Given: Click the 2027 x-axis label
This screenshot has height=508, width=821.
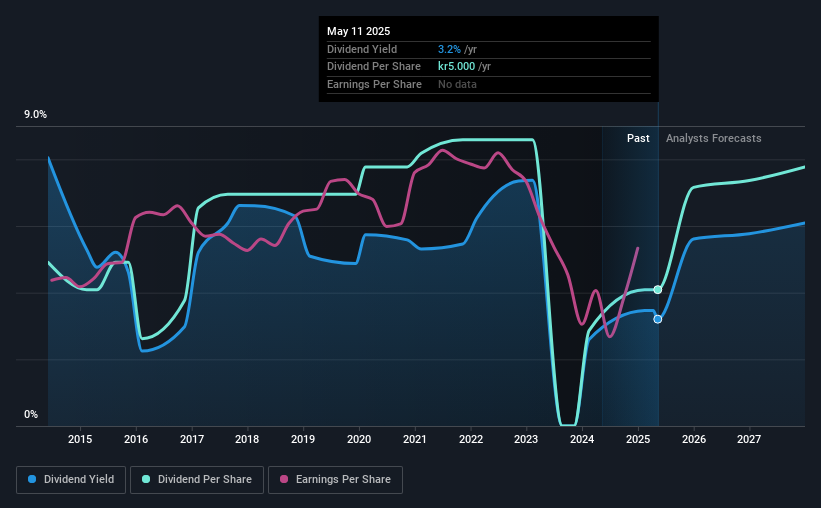Looking at the screenshot, I should (749, 439).
